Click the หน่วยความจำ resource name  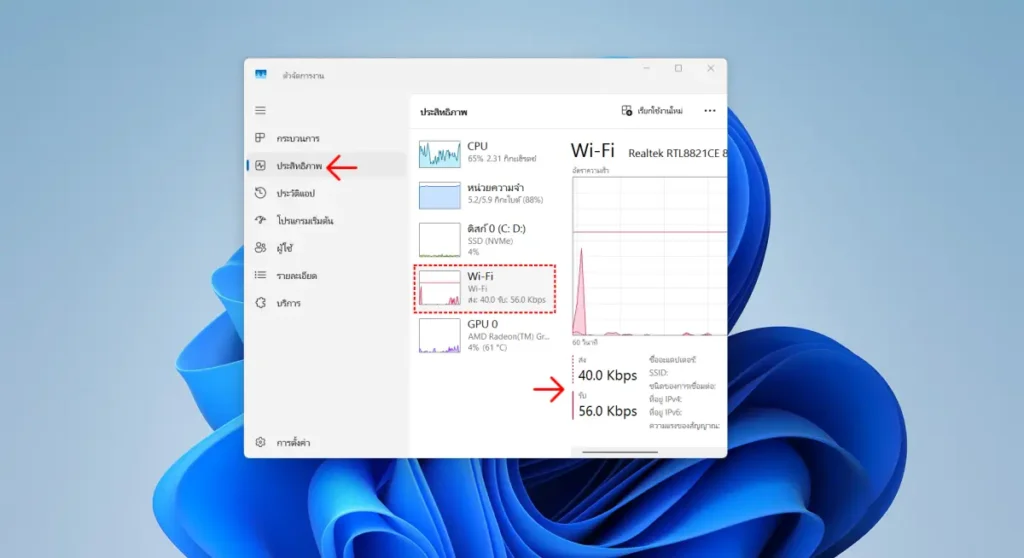[x=496, y=188]
